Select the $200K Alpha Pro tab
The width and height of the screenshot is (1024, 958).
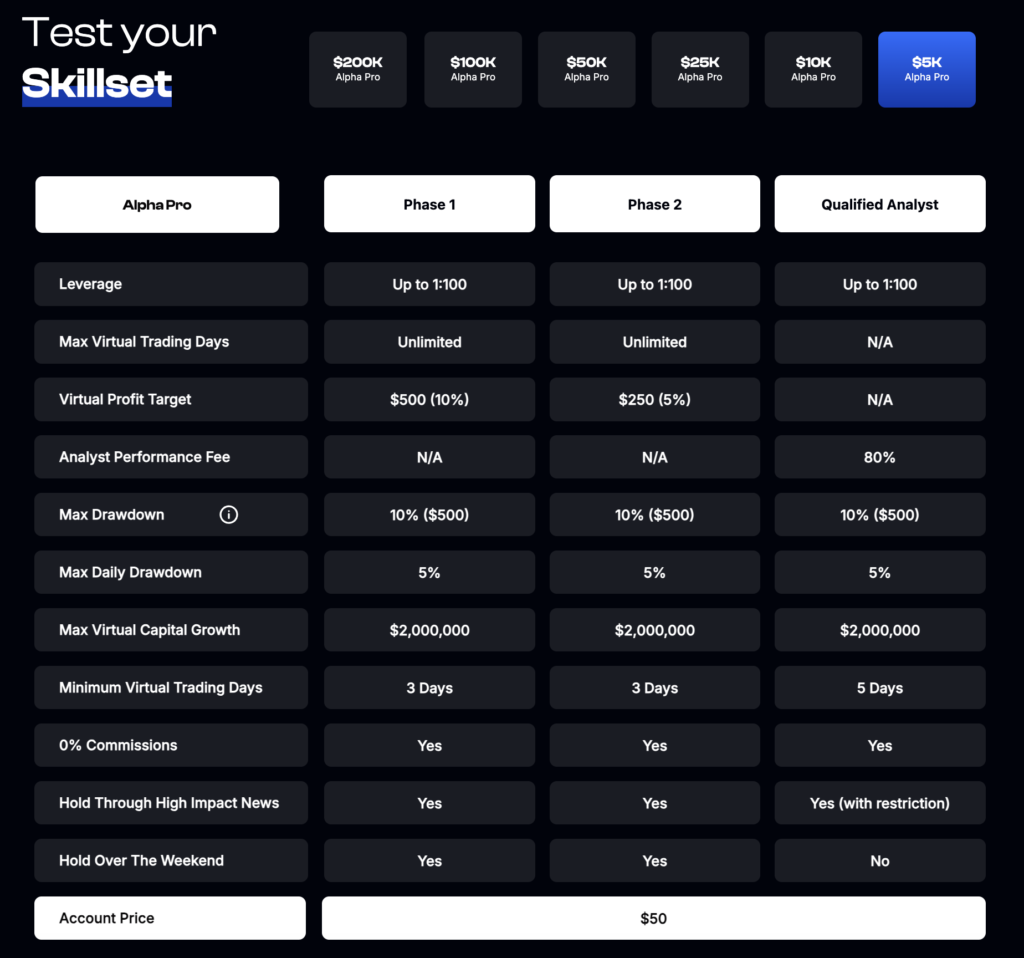pyautogui.click(x=358, y=69)
